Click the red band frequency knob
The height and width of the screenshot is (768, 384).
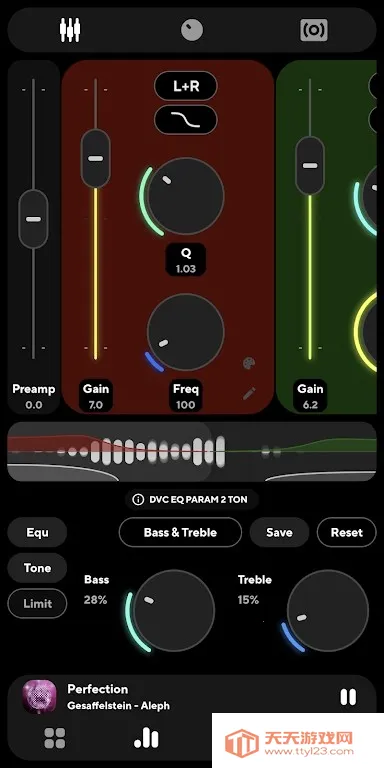[186, 332]
